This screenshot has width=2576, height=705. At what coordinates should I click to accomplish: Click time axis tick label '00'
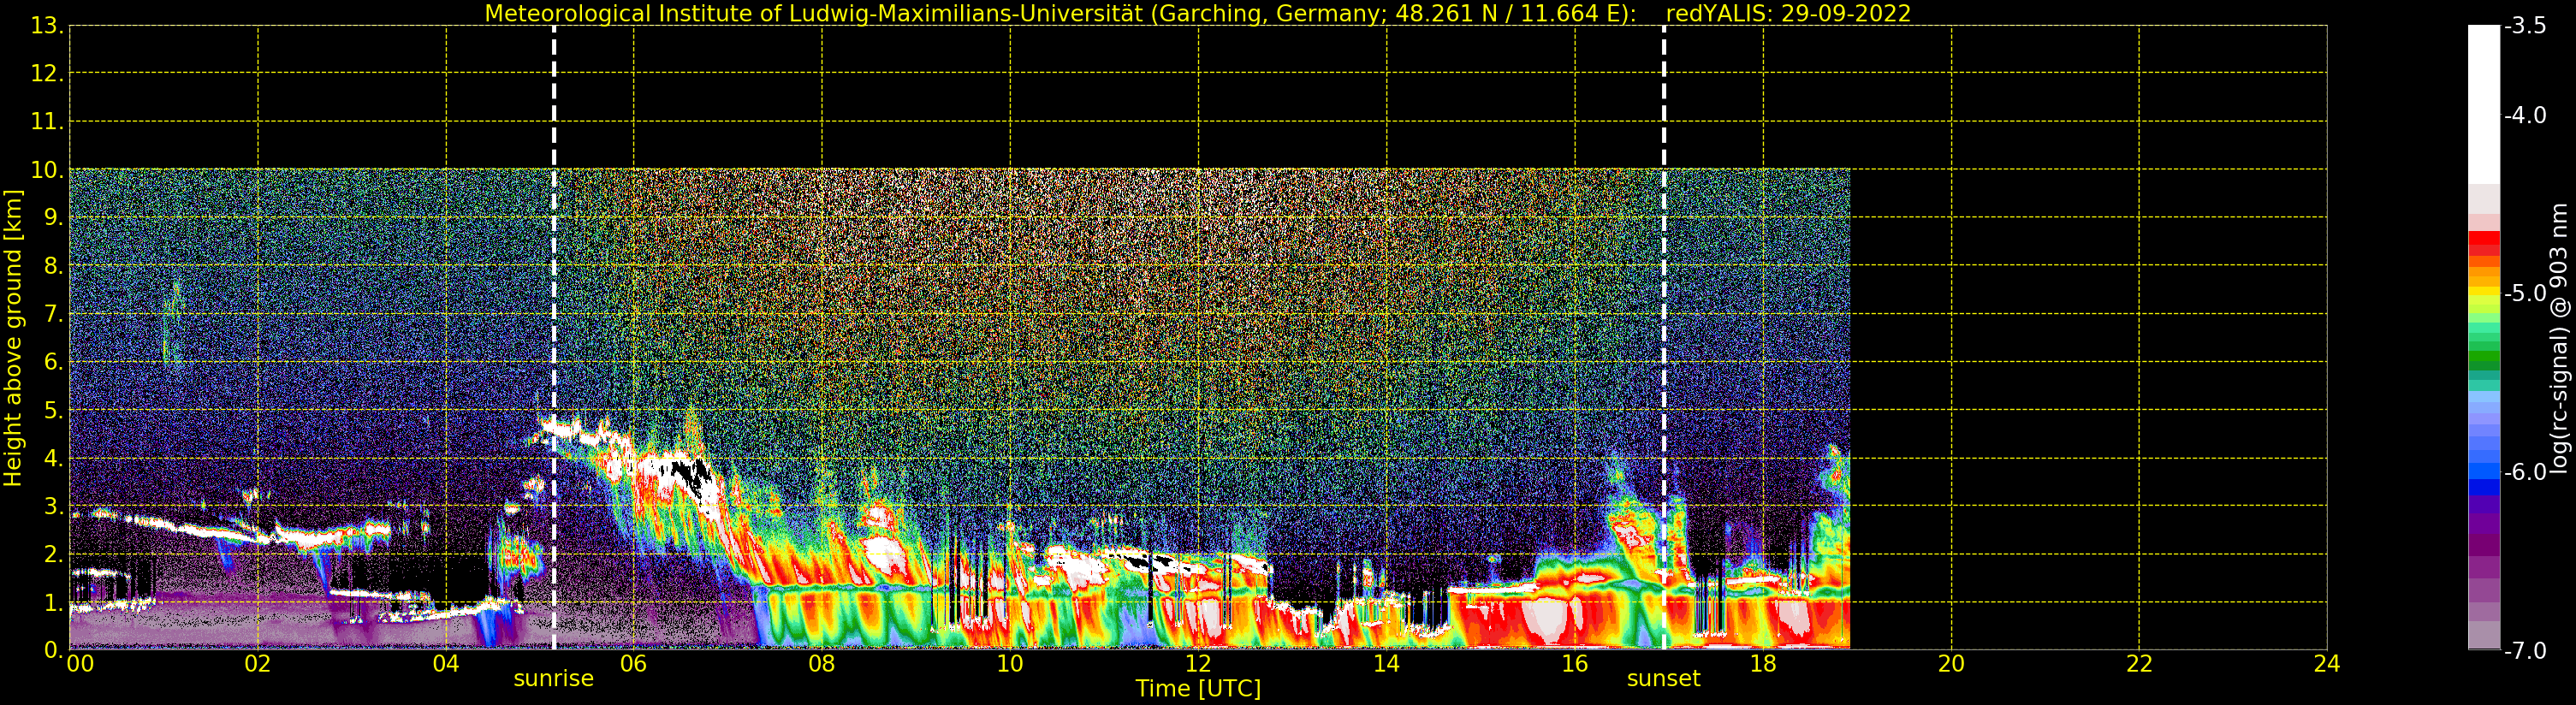[x=80, y=664]
